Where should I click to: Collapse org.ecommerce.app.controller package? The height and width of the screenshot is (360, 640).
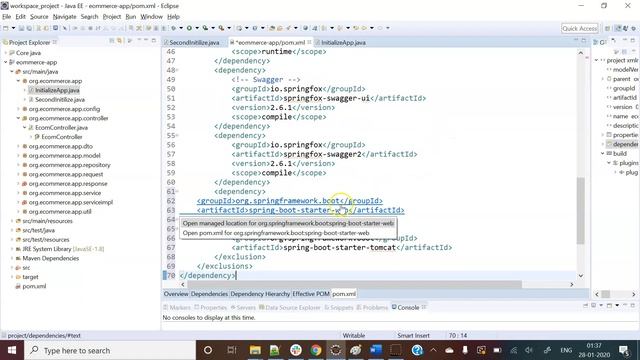tap(18, 118)
